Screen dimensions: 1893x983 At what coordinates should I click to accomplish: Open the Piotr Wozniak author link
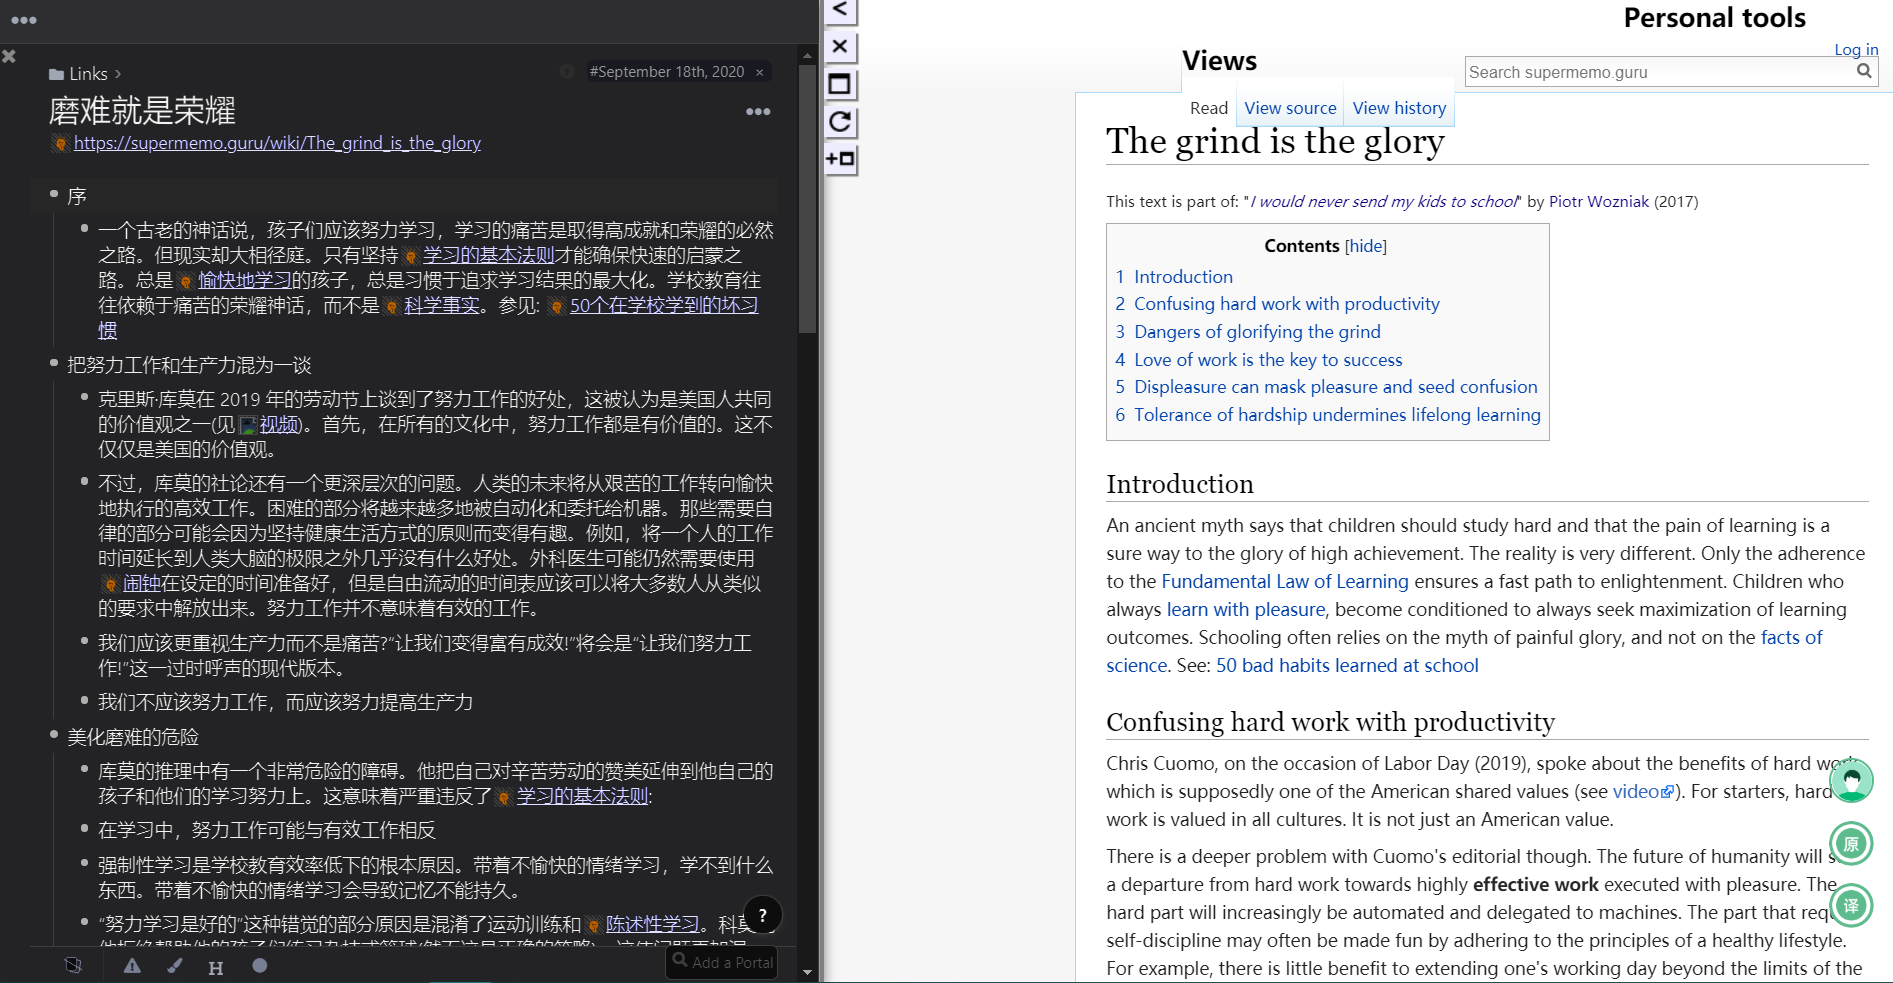pos(1599,201)
